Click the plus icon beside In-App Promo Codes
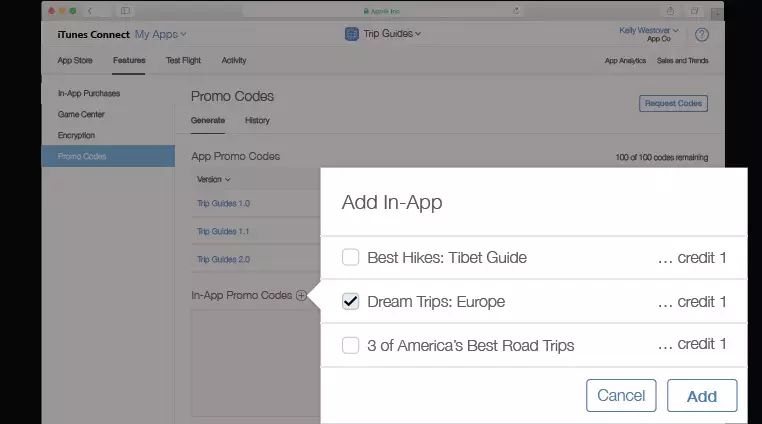 tap(301, 295)
